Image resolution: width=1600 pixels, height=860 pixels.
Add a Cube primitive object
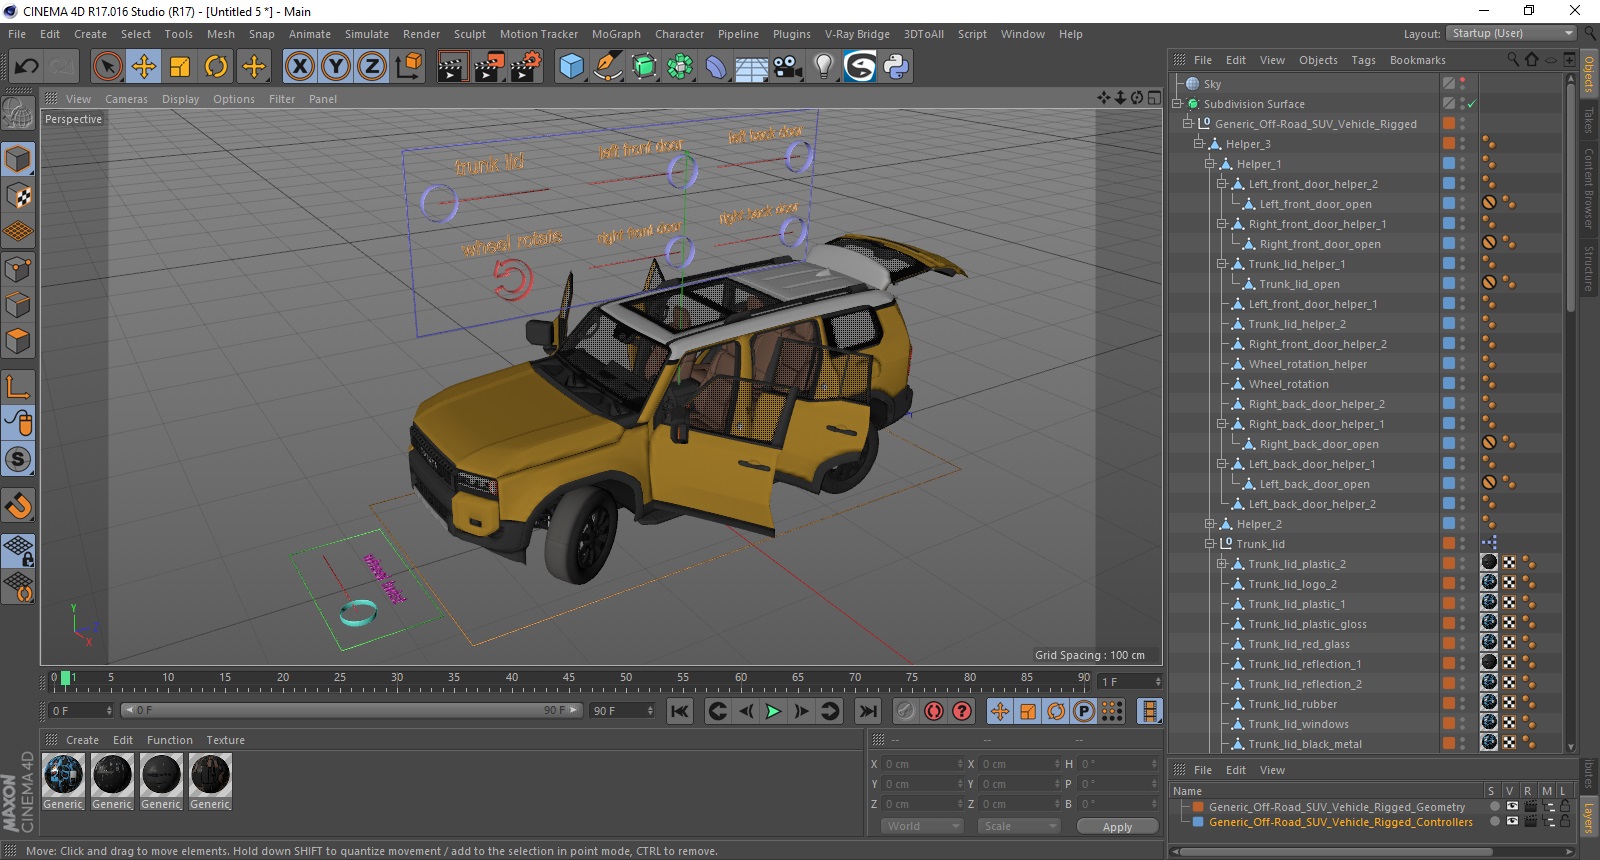pos(571,67)
